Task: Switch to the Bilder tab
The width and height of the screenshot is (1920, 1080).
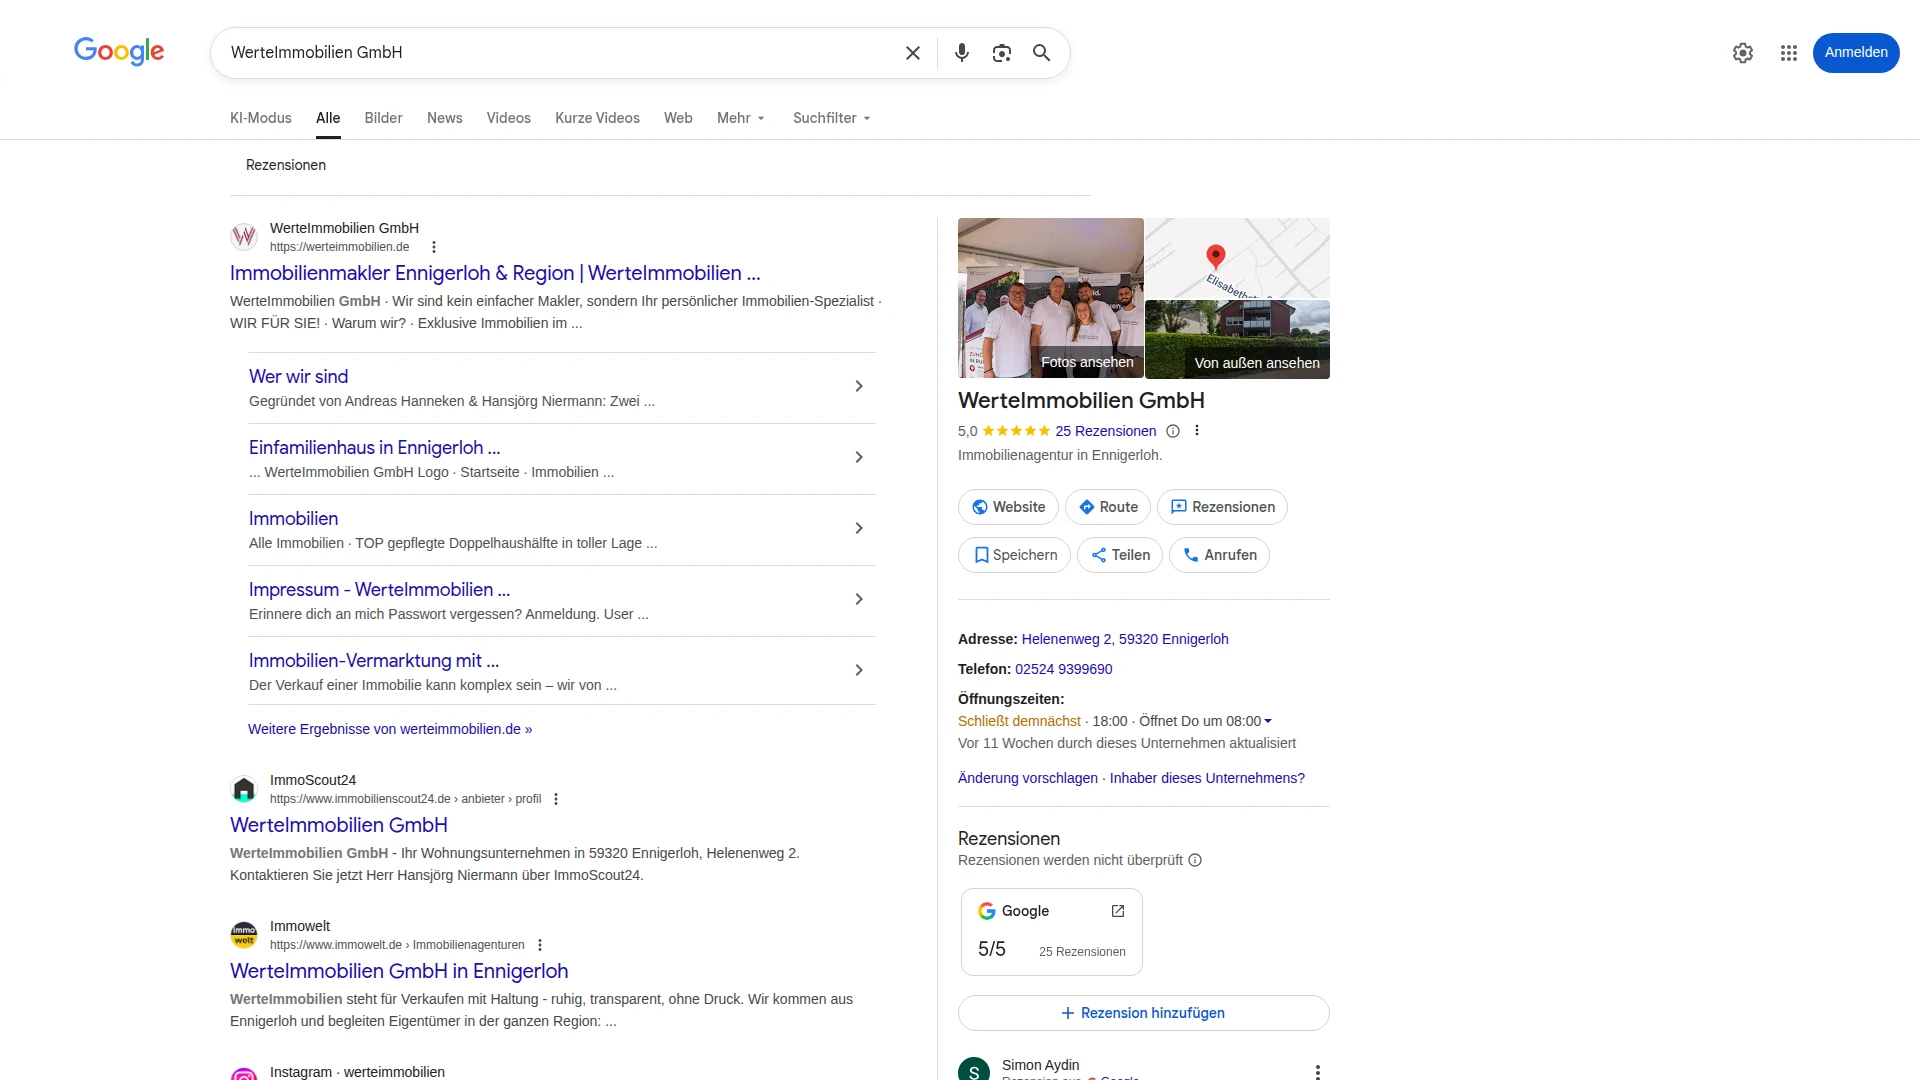Action: 383,118
